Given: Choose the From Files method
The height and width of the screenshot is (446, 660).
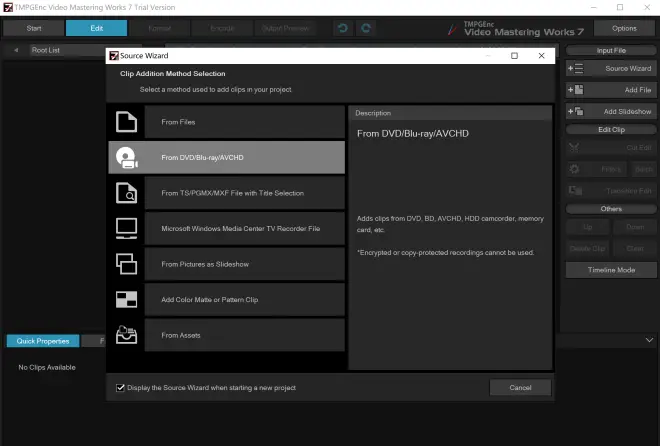Looking at the screenshot, I should [245, 122].
